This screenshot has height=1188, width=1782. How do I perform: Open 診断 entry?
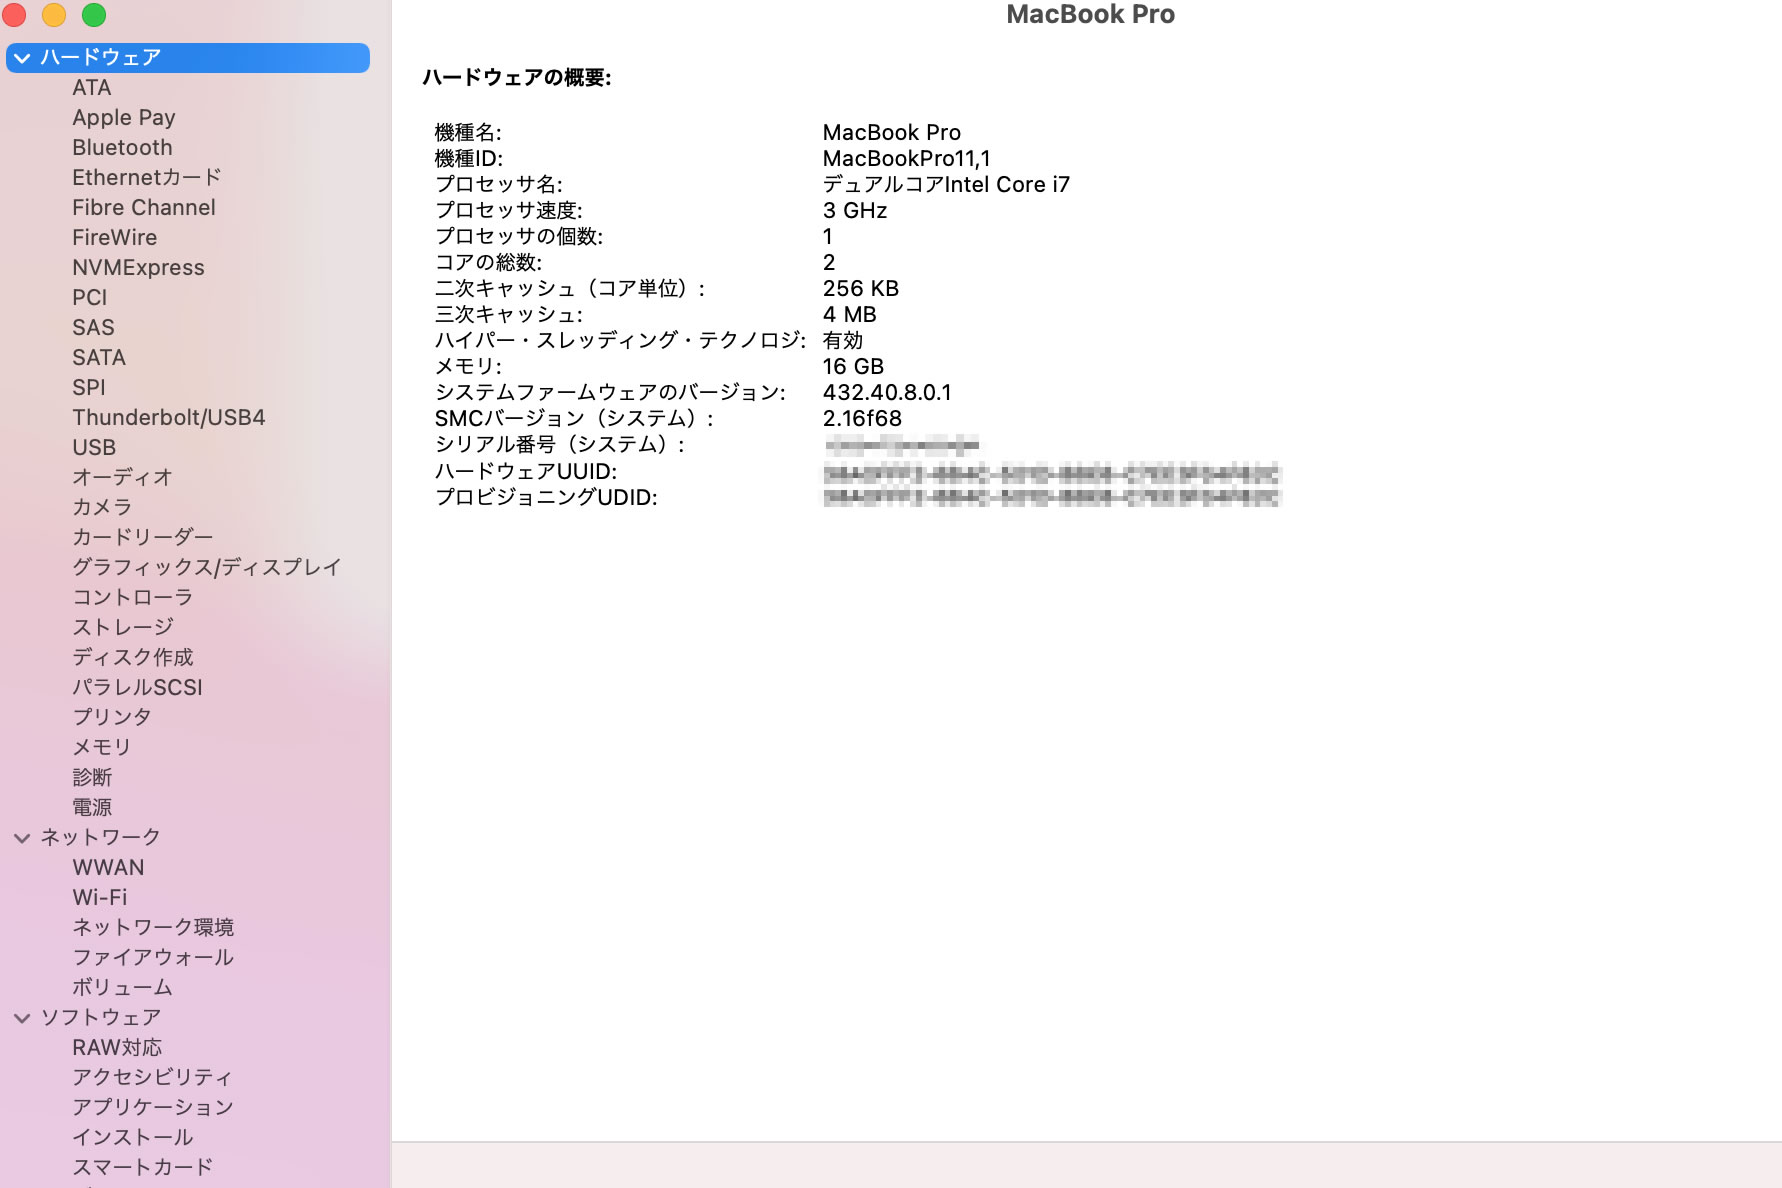point(92,778)
